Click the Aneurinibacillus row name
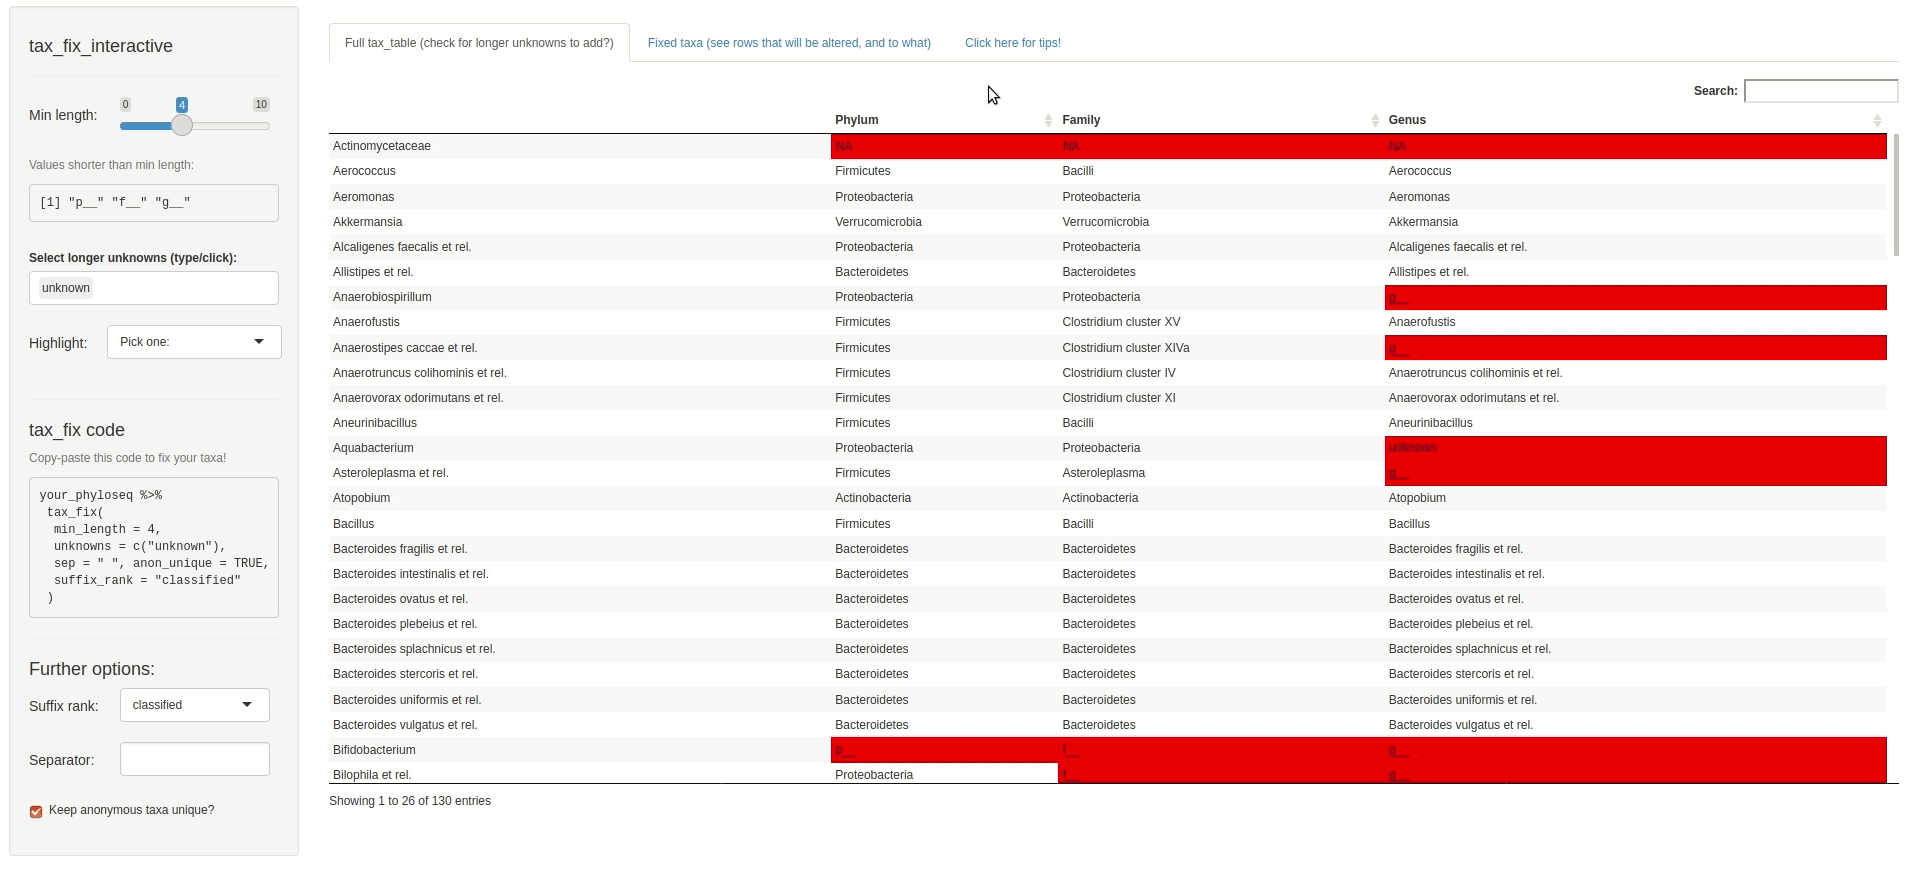This screenshot has height=877, width=1909. [x=375, y=423]
